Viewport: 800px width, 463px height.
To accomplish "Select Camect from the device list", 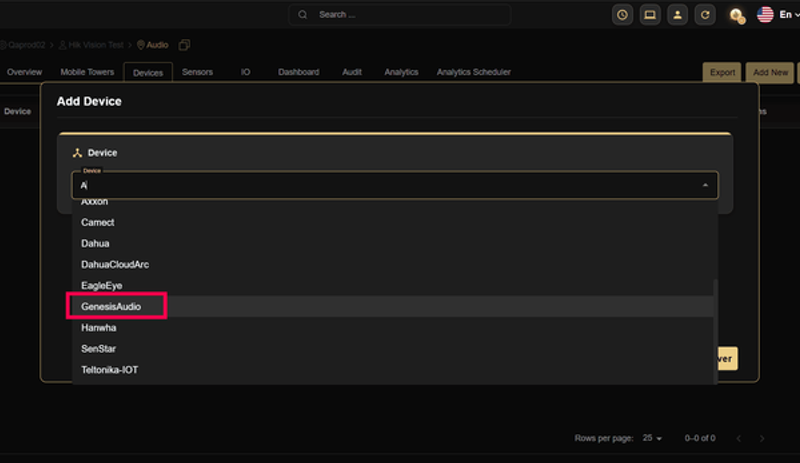I will coord(394,222).
